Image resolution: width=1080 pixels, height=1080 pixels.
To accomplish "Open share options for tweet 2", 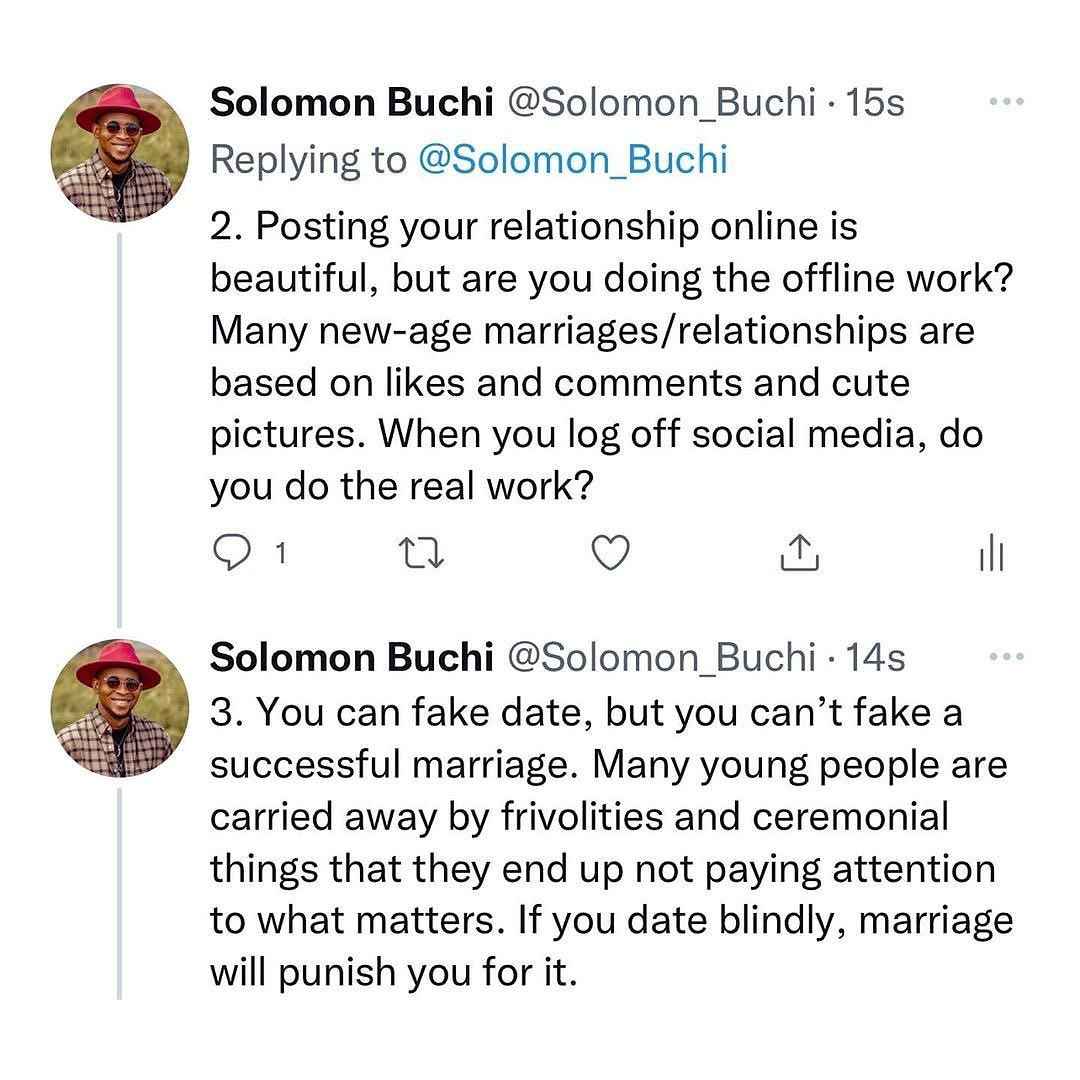I will coord(800,552).
